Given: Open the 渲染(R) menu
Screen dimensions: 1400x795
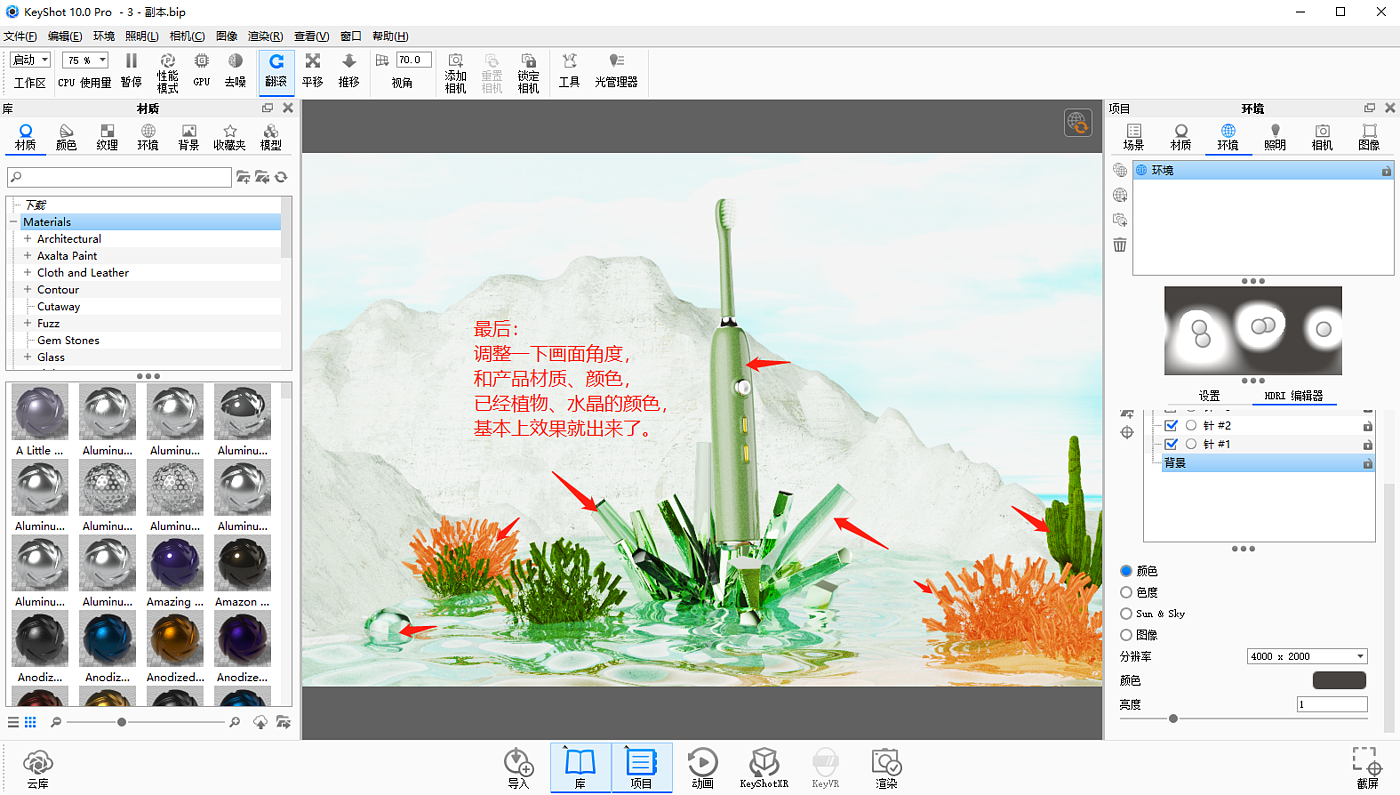Looking at the screenshot, I should [265, 36].
